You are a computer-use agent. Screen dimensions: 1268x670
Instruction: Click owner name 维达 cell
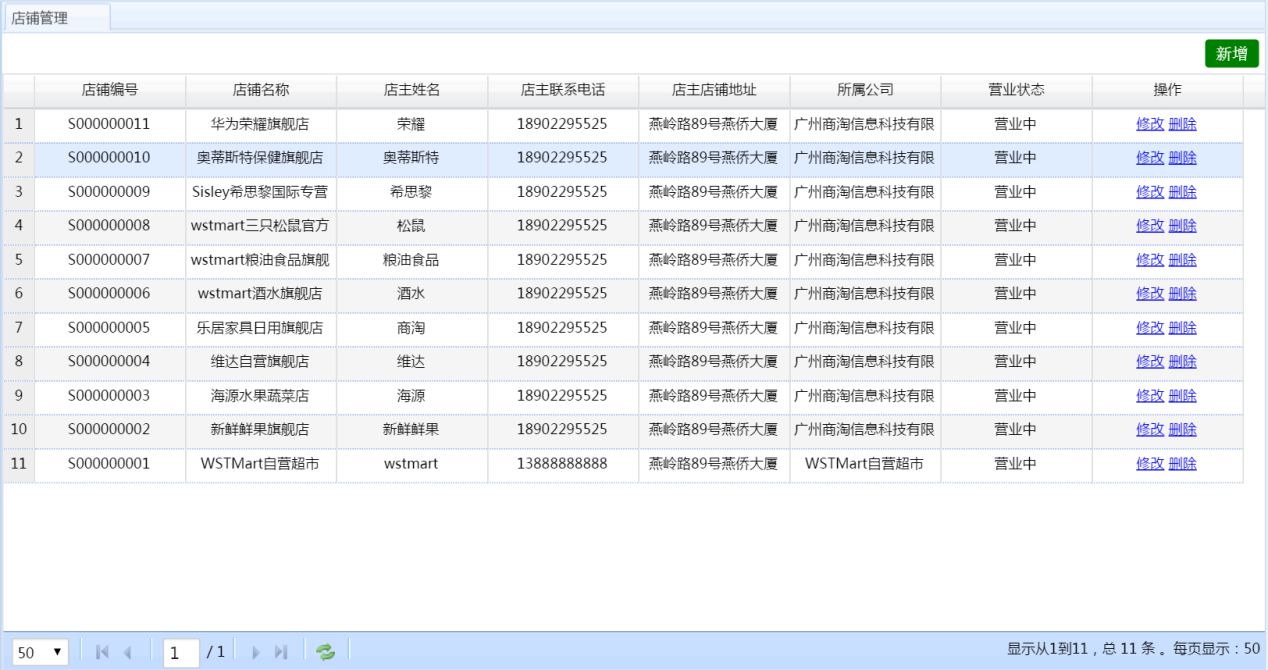click(412, 362)
